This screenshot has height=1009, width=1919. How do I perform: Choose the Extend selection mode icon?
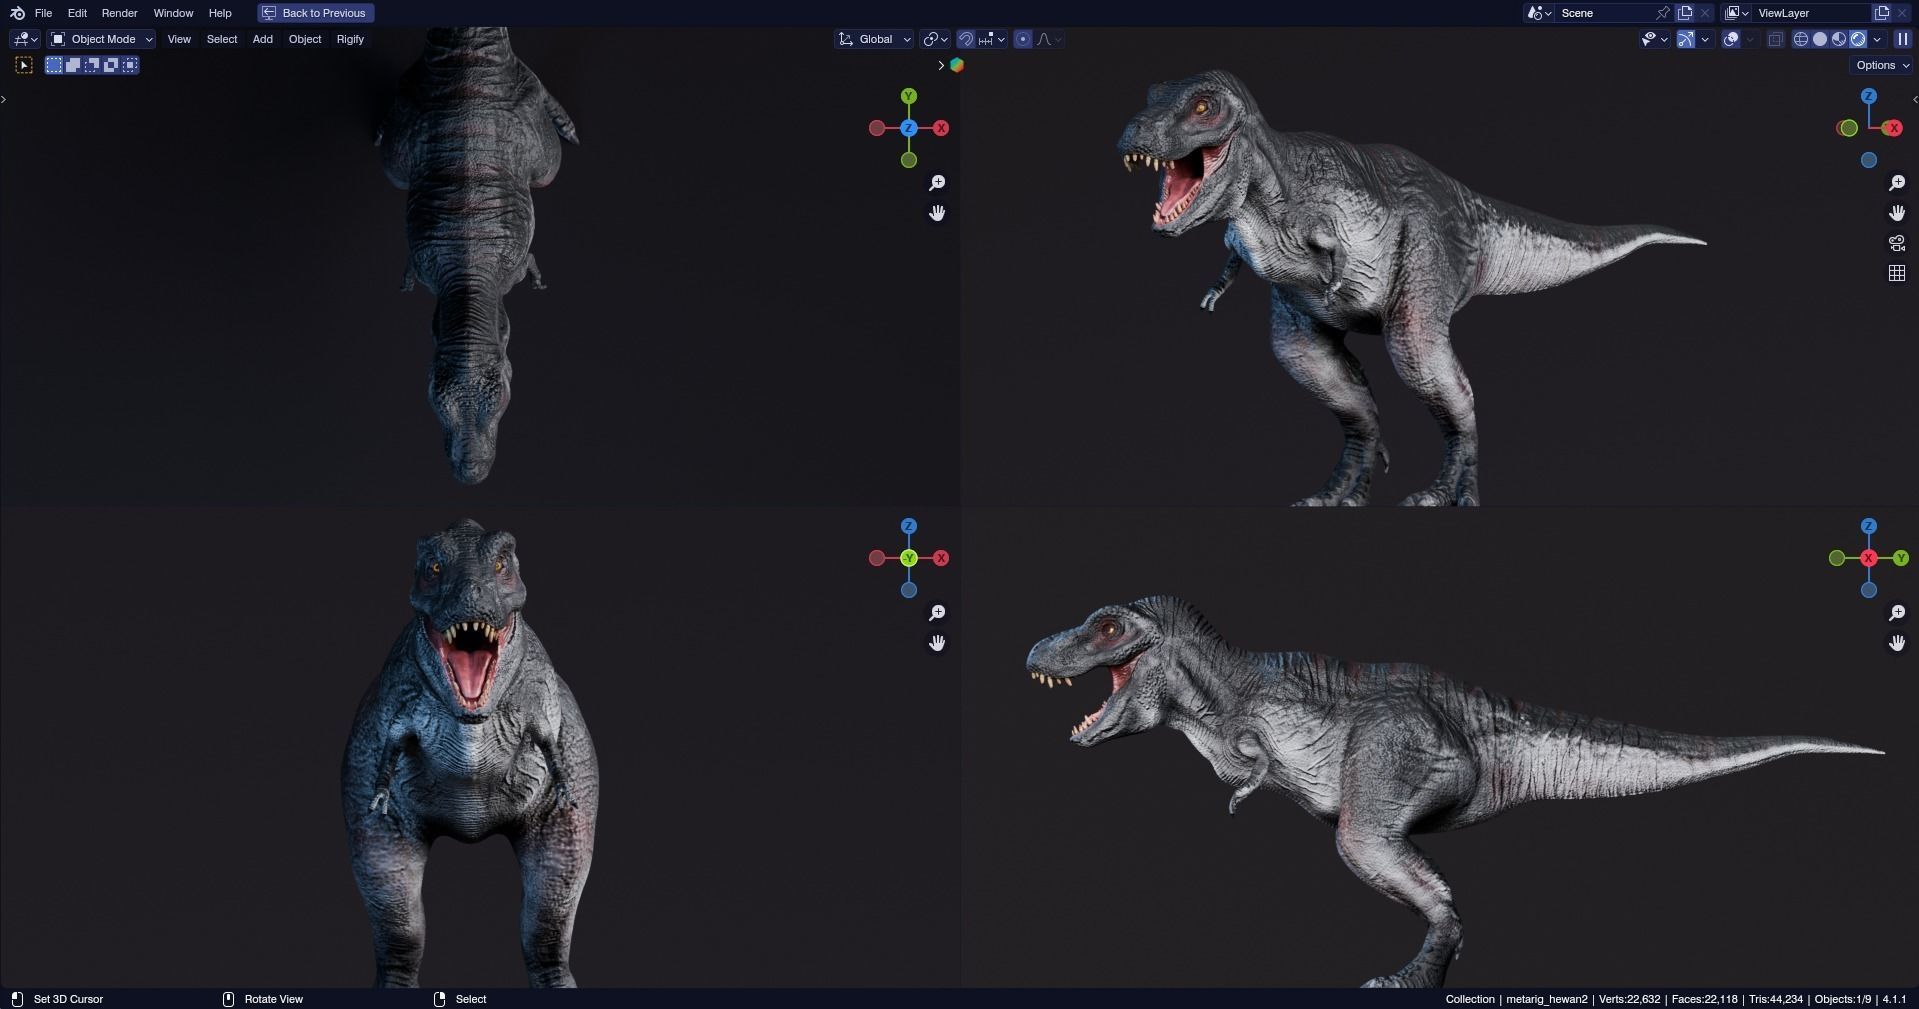[73, 65]
